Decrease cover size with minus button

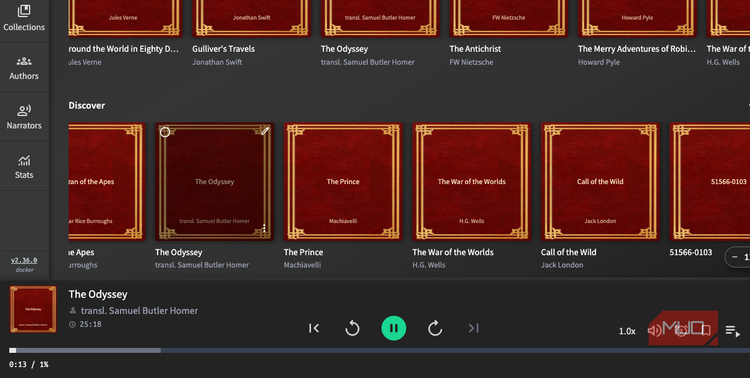[734, 257]
